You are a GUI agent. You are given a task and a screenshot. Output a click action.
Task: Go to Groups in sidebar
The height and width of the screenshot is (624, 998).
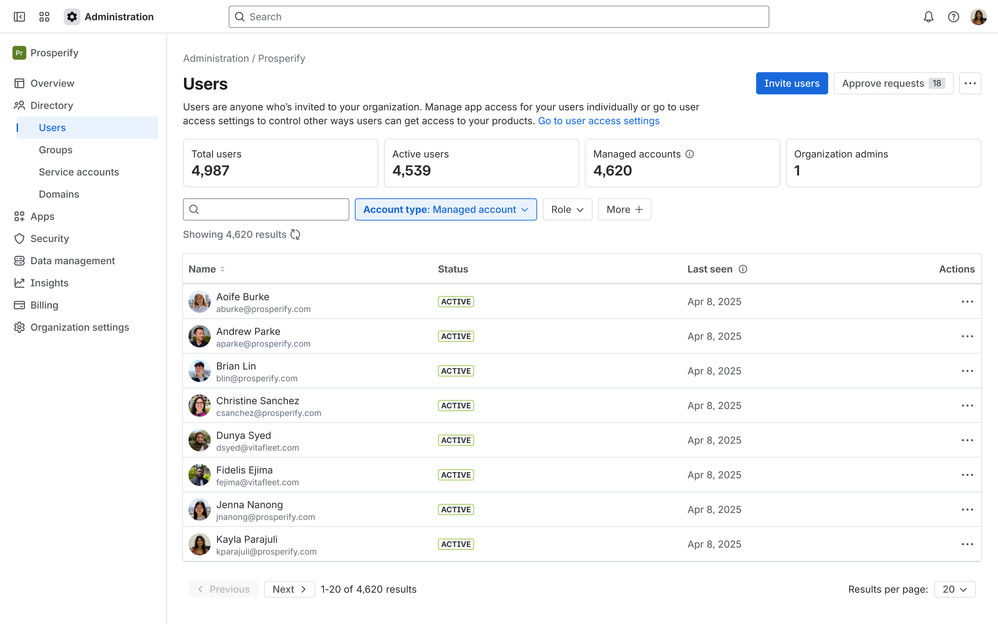point(55,150)
